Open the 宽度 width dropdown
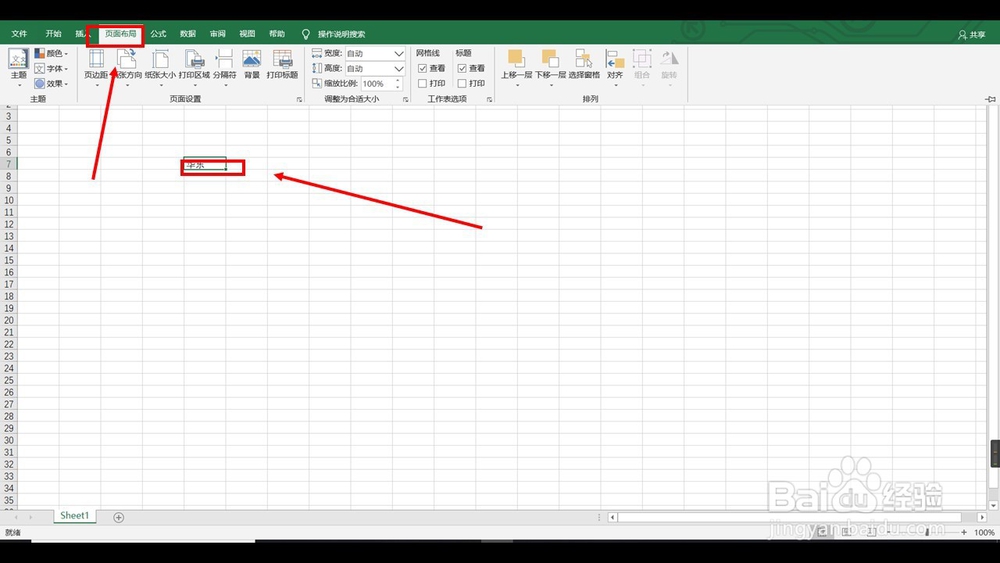This screenshot has height=563, width=1000. (399, 54)
